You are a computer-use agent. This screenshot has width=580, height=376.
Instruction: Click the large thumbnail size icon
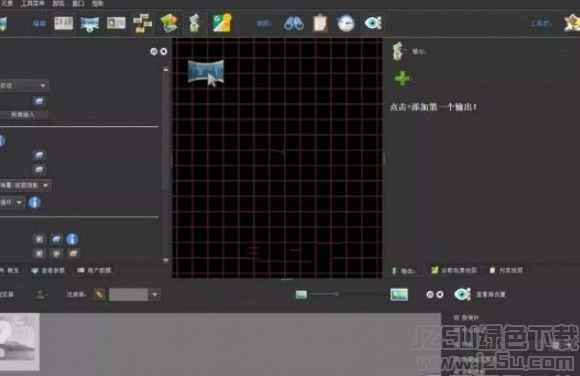point(399,295)
